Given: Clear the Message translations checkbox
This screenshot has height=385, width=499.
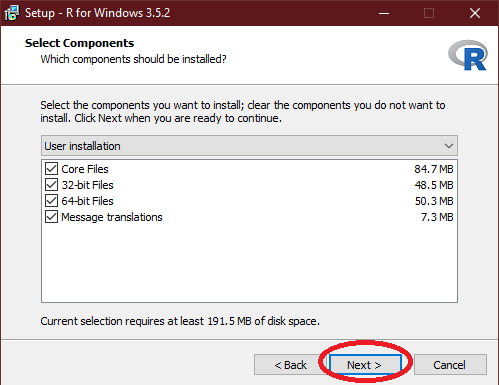Looking at the screenshot, I should pyautogui.click(x=51, y=217).
